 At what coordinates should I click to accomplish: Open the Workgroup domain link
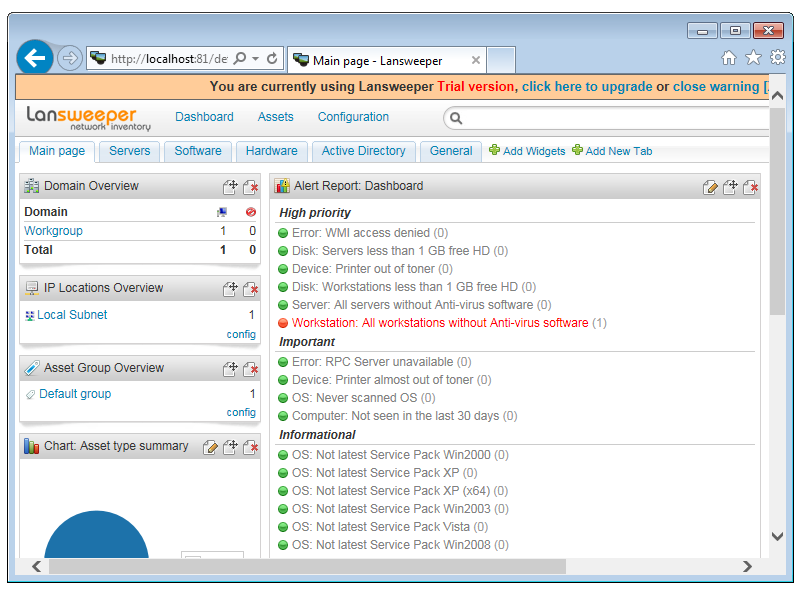pos(53,231)
